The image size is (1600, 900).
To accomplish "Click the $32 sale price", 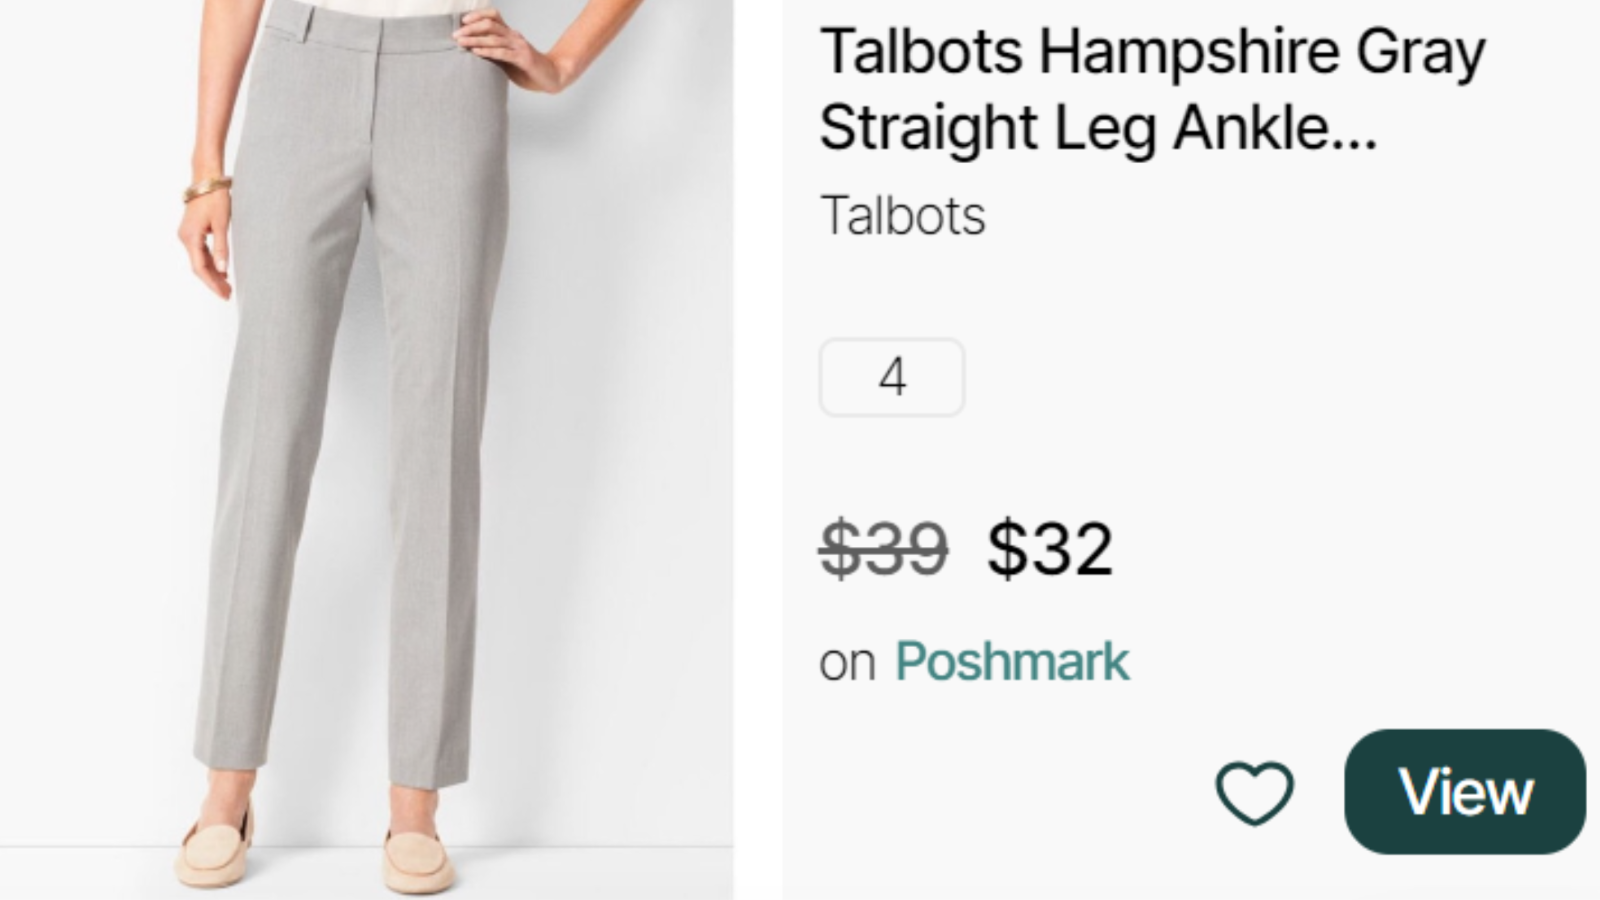I will (1050, 548).
